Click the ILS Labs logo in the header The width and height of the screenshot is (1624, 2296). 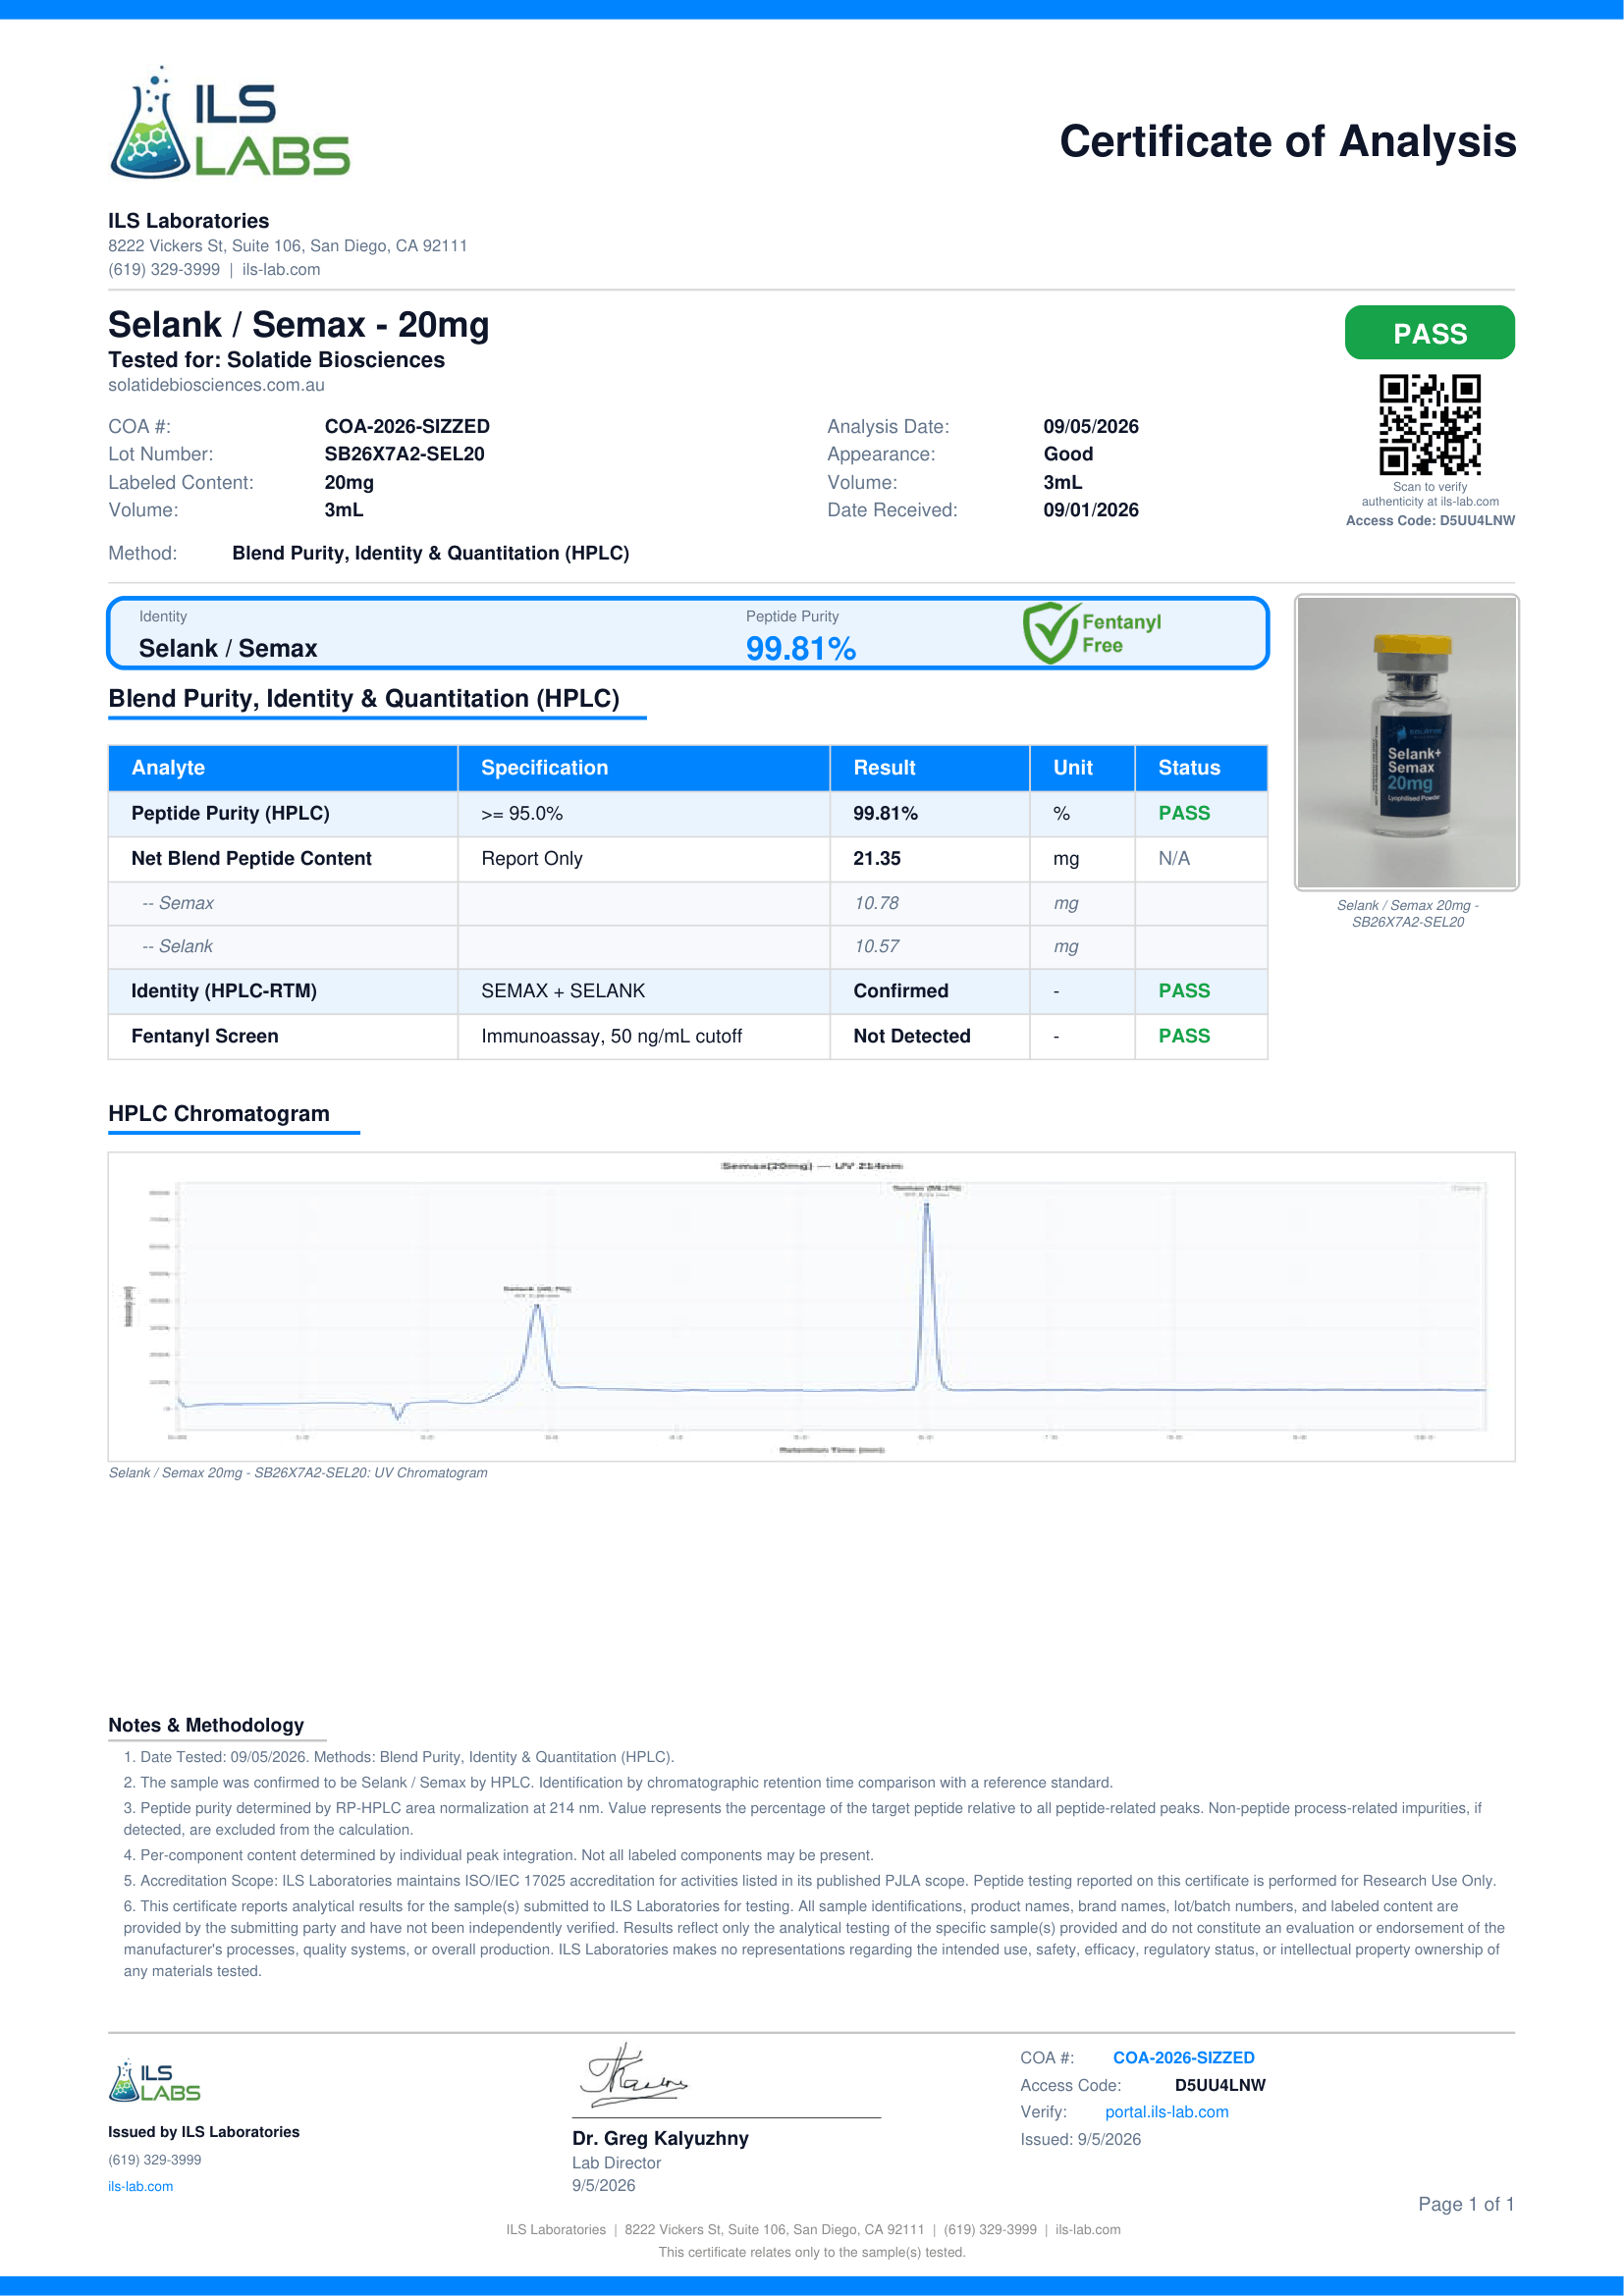point(229,122)
